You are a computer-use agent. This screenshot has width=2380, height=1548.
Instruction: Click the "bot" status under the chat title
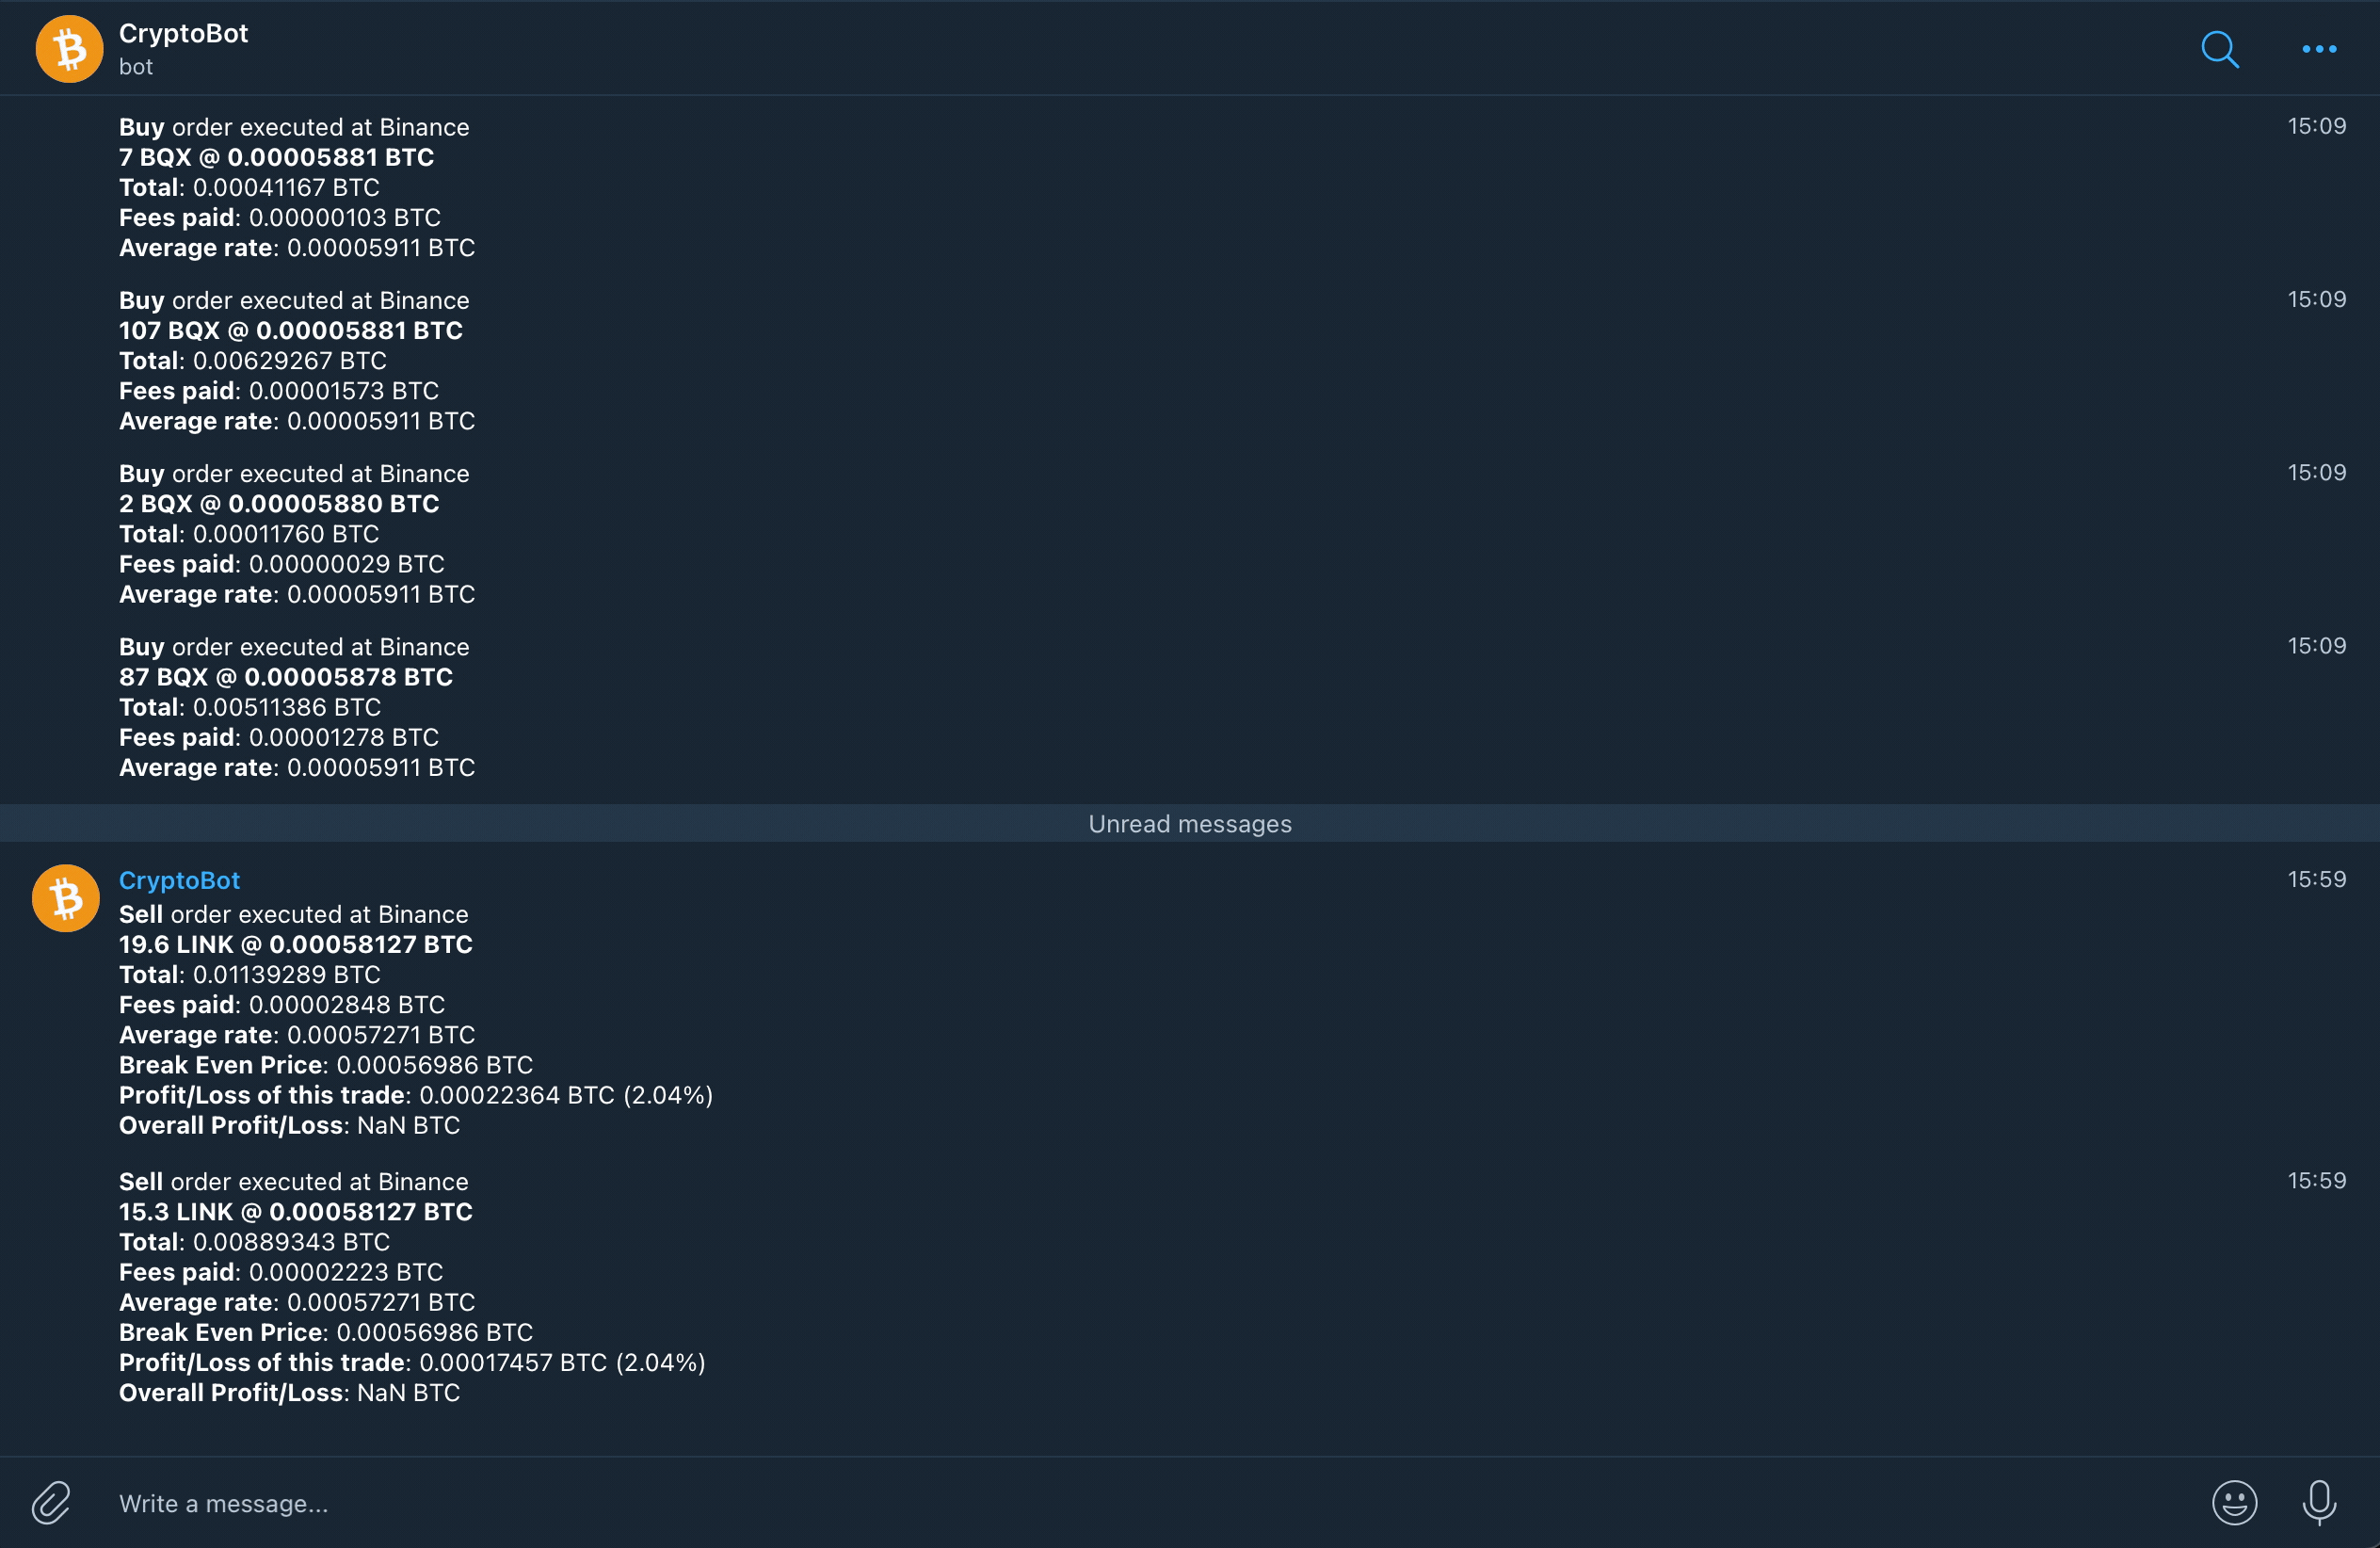coord(136,67)
